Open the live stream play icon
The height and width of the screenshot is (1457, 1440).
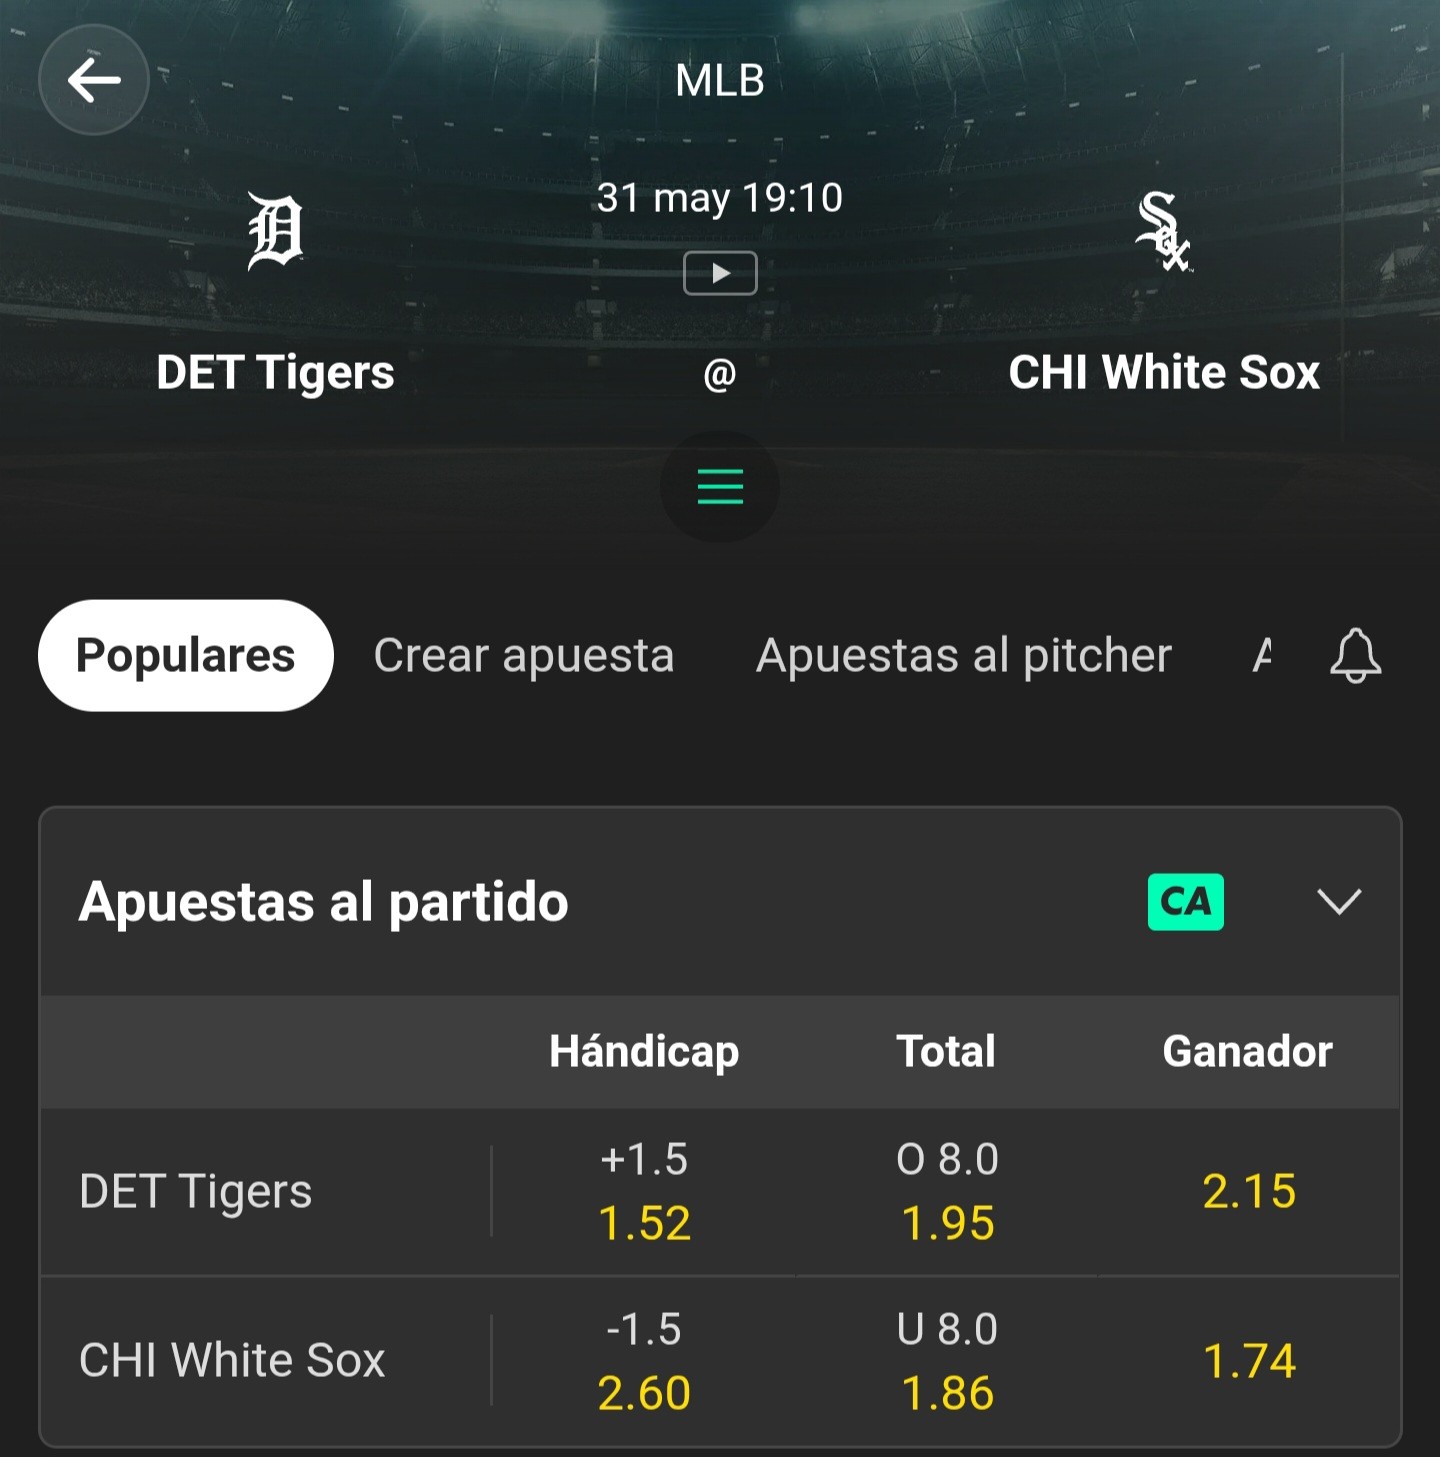720,273
